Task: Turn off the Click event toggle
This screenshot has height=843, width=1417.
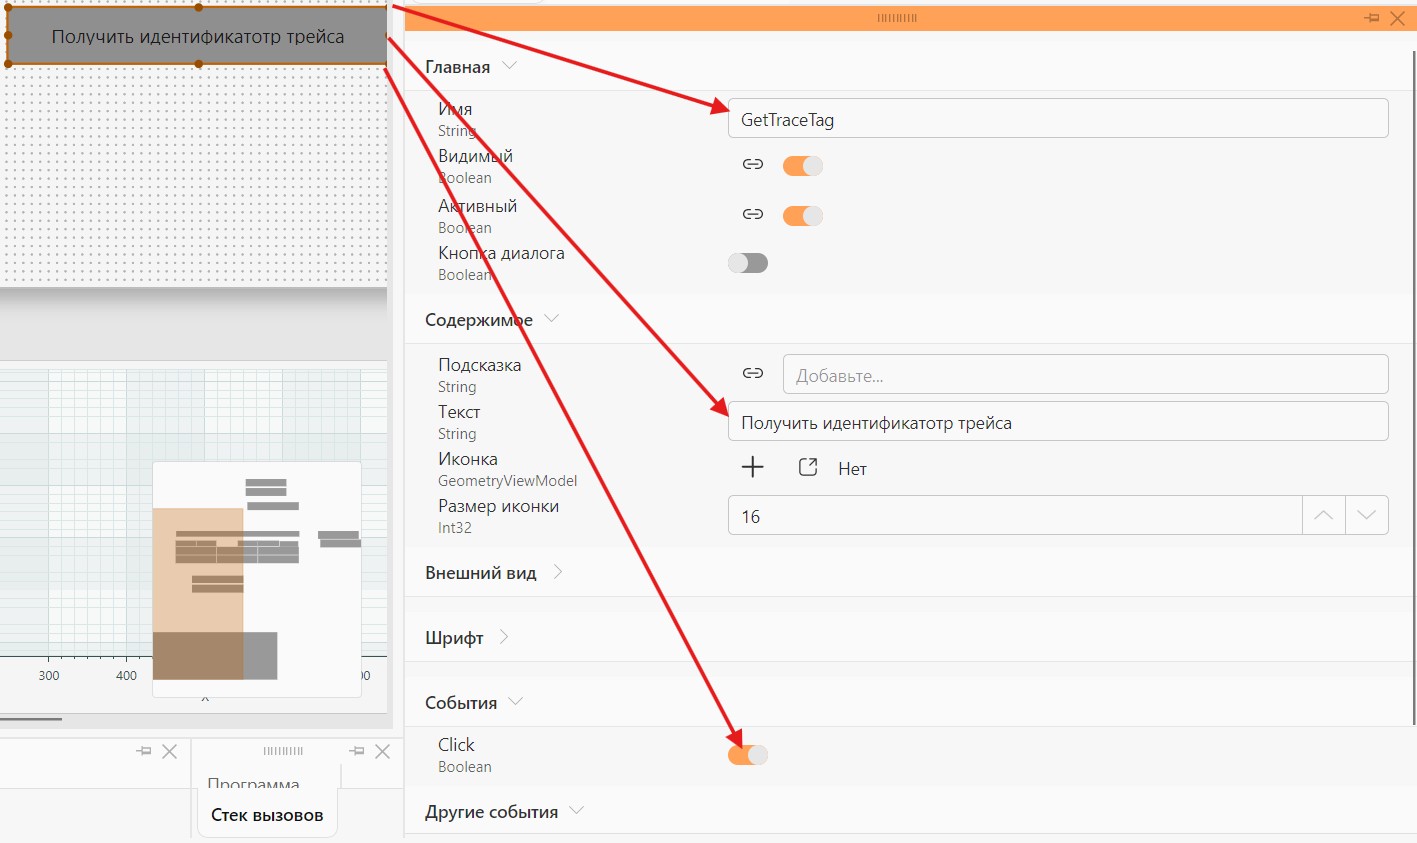Action: click(748, 755)
